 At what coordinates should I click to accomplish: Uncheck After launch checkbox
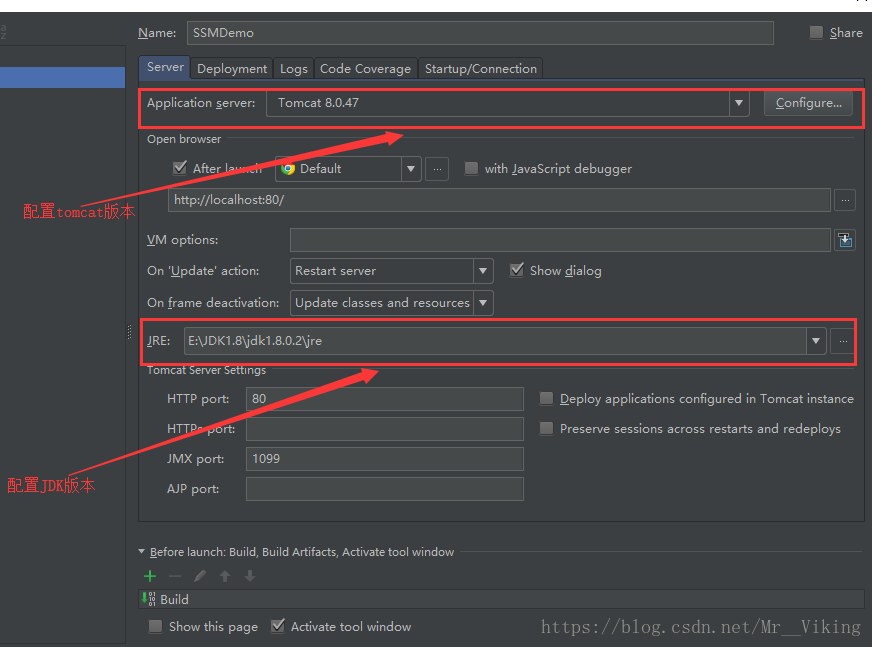point(180,168)
